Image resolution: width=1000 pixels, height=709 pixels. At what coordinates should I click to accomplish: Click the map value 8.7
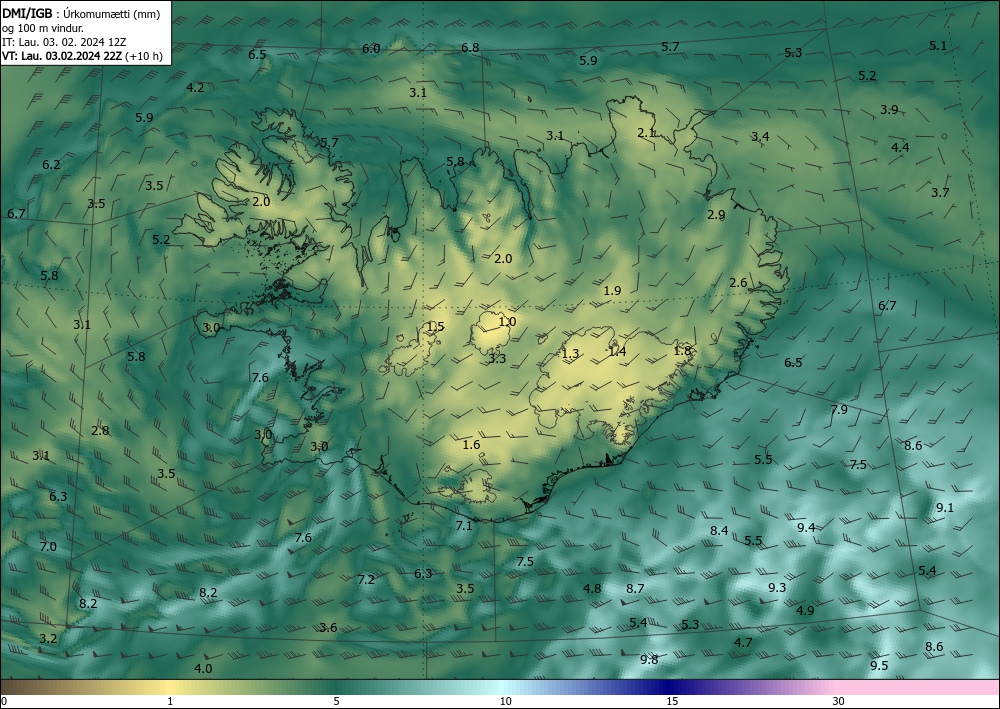[635, 588]
